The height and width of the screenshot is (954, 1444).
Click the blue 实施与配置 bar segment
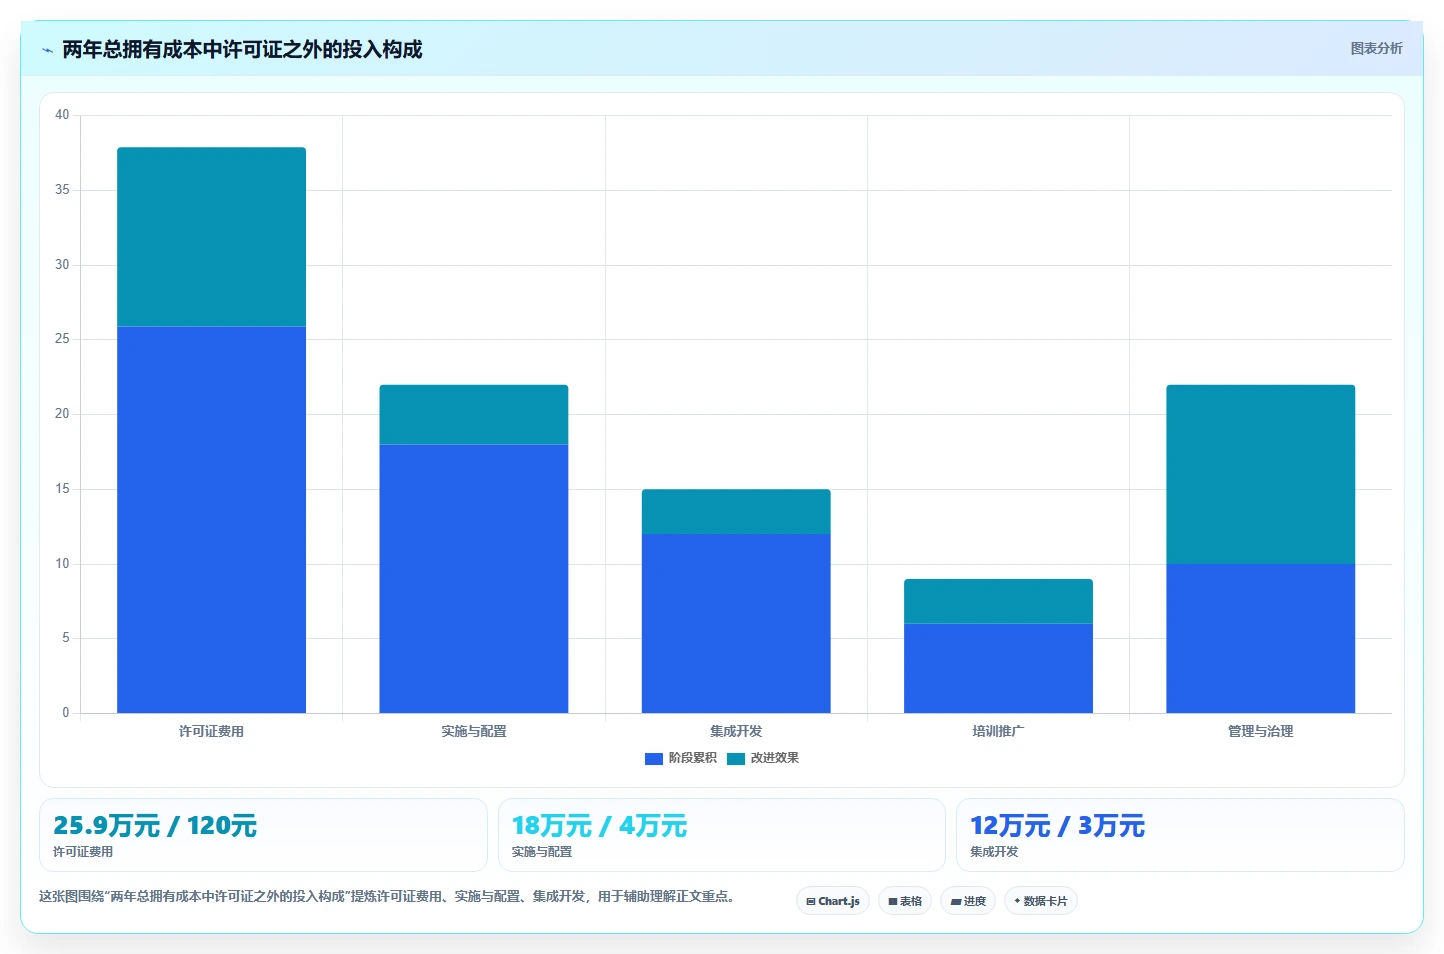474,579
